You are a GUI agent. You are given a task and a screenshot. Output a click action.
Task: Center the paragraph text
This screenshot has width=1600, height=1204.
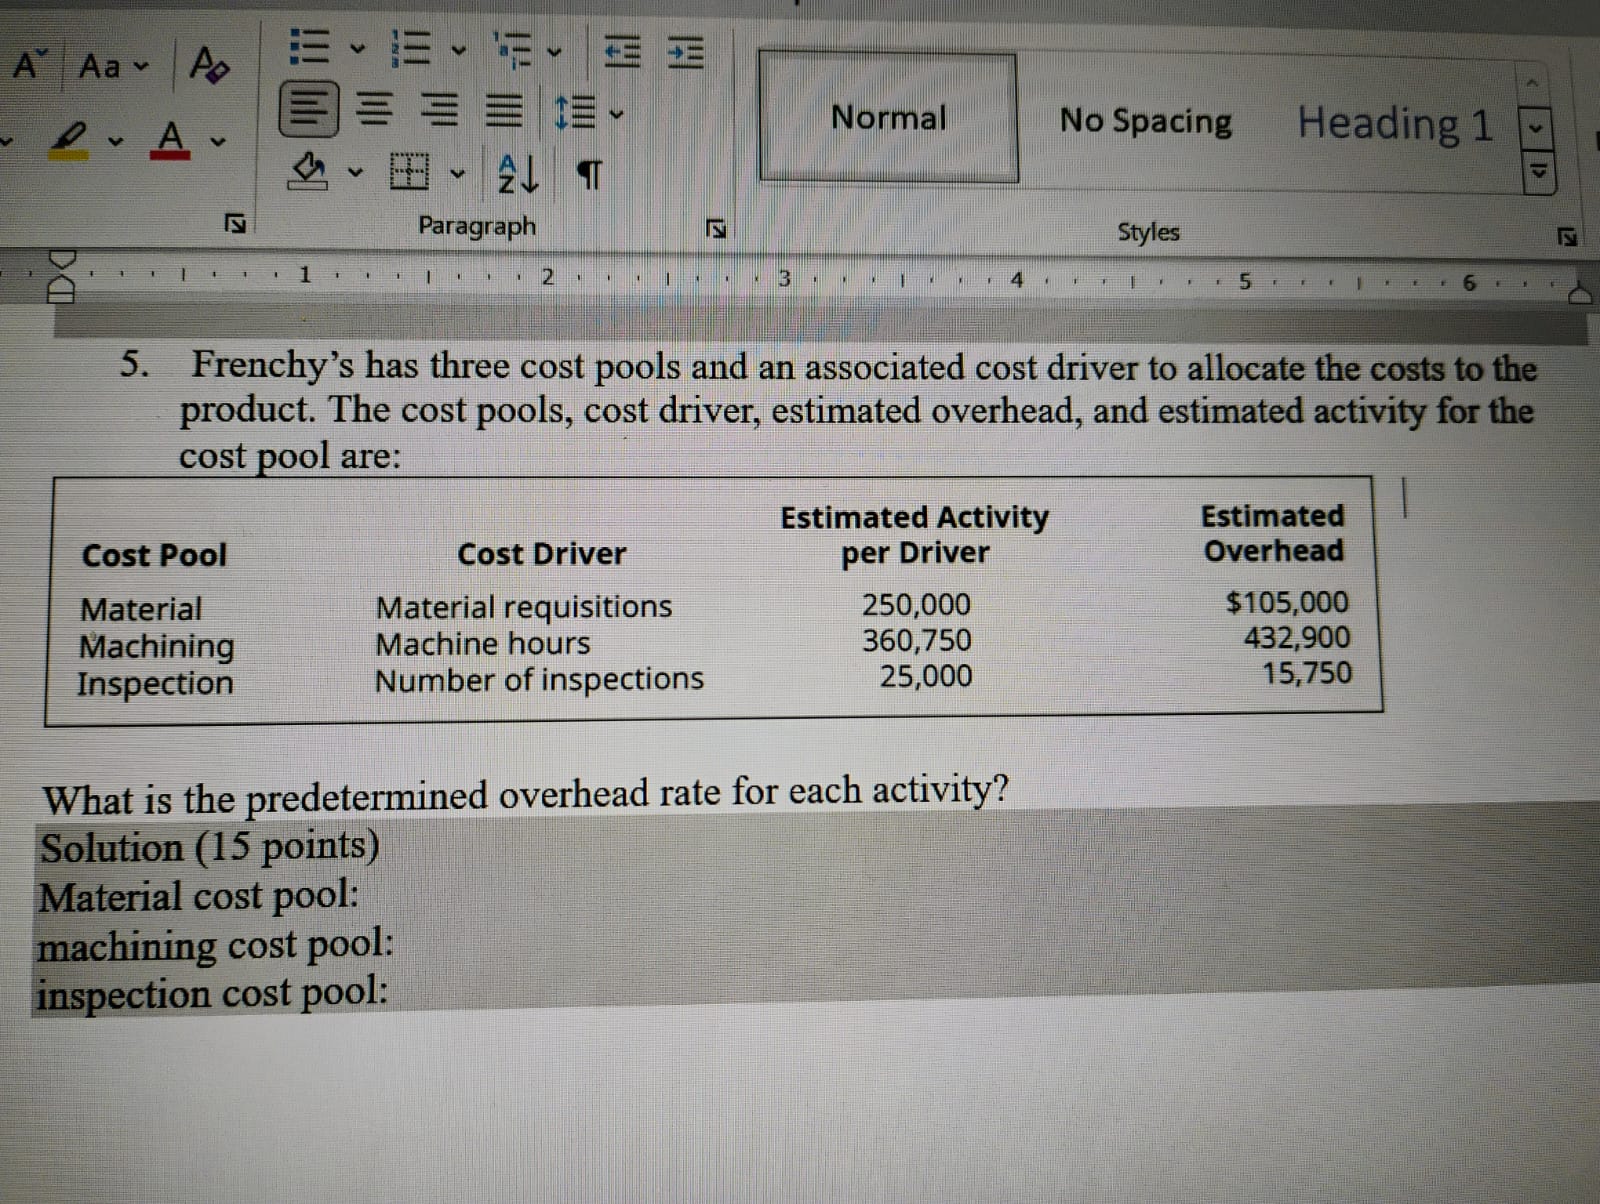click(376, 110)
